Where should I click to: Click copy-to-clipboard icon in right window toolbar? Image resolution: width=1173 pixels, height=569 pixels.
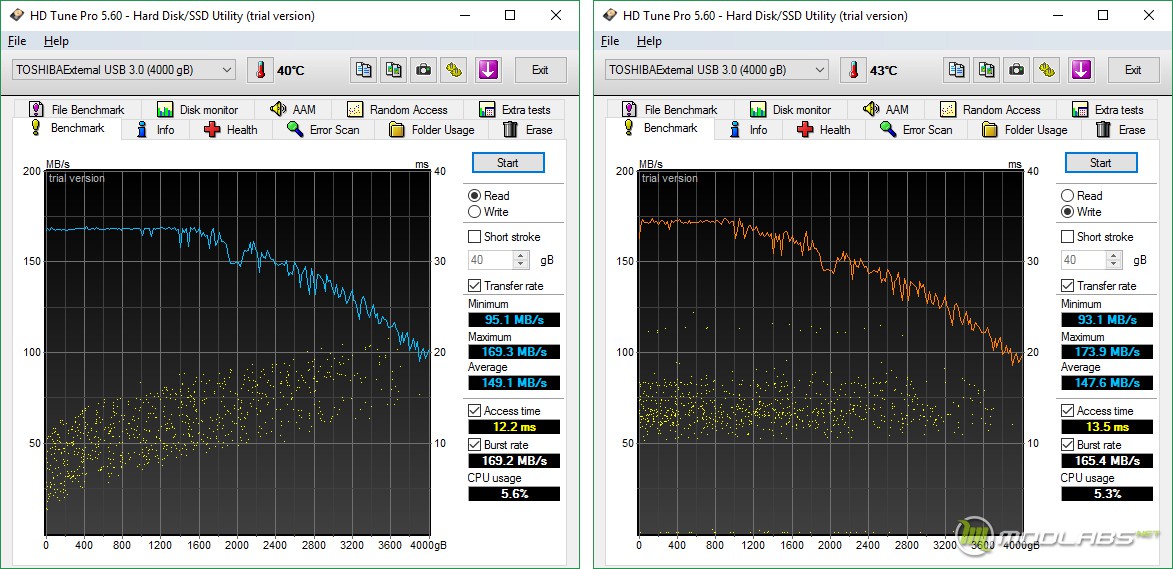[957, 70]
